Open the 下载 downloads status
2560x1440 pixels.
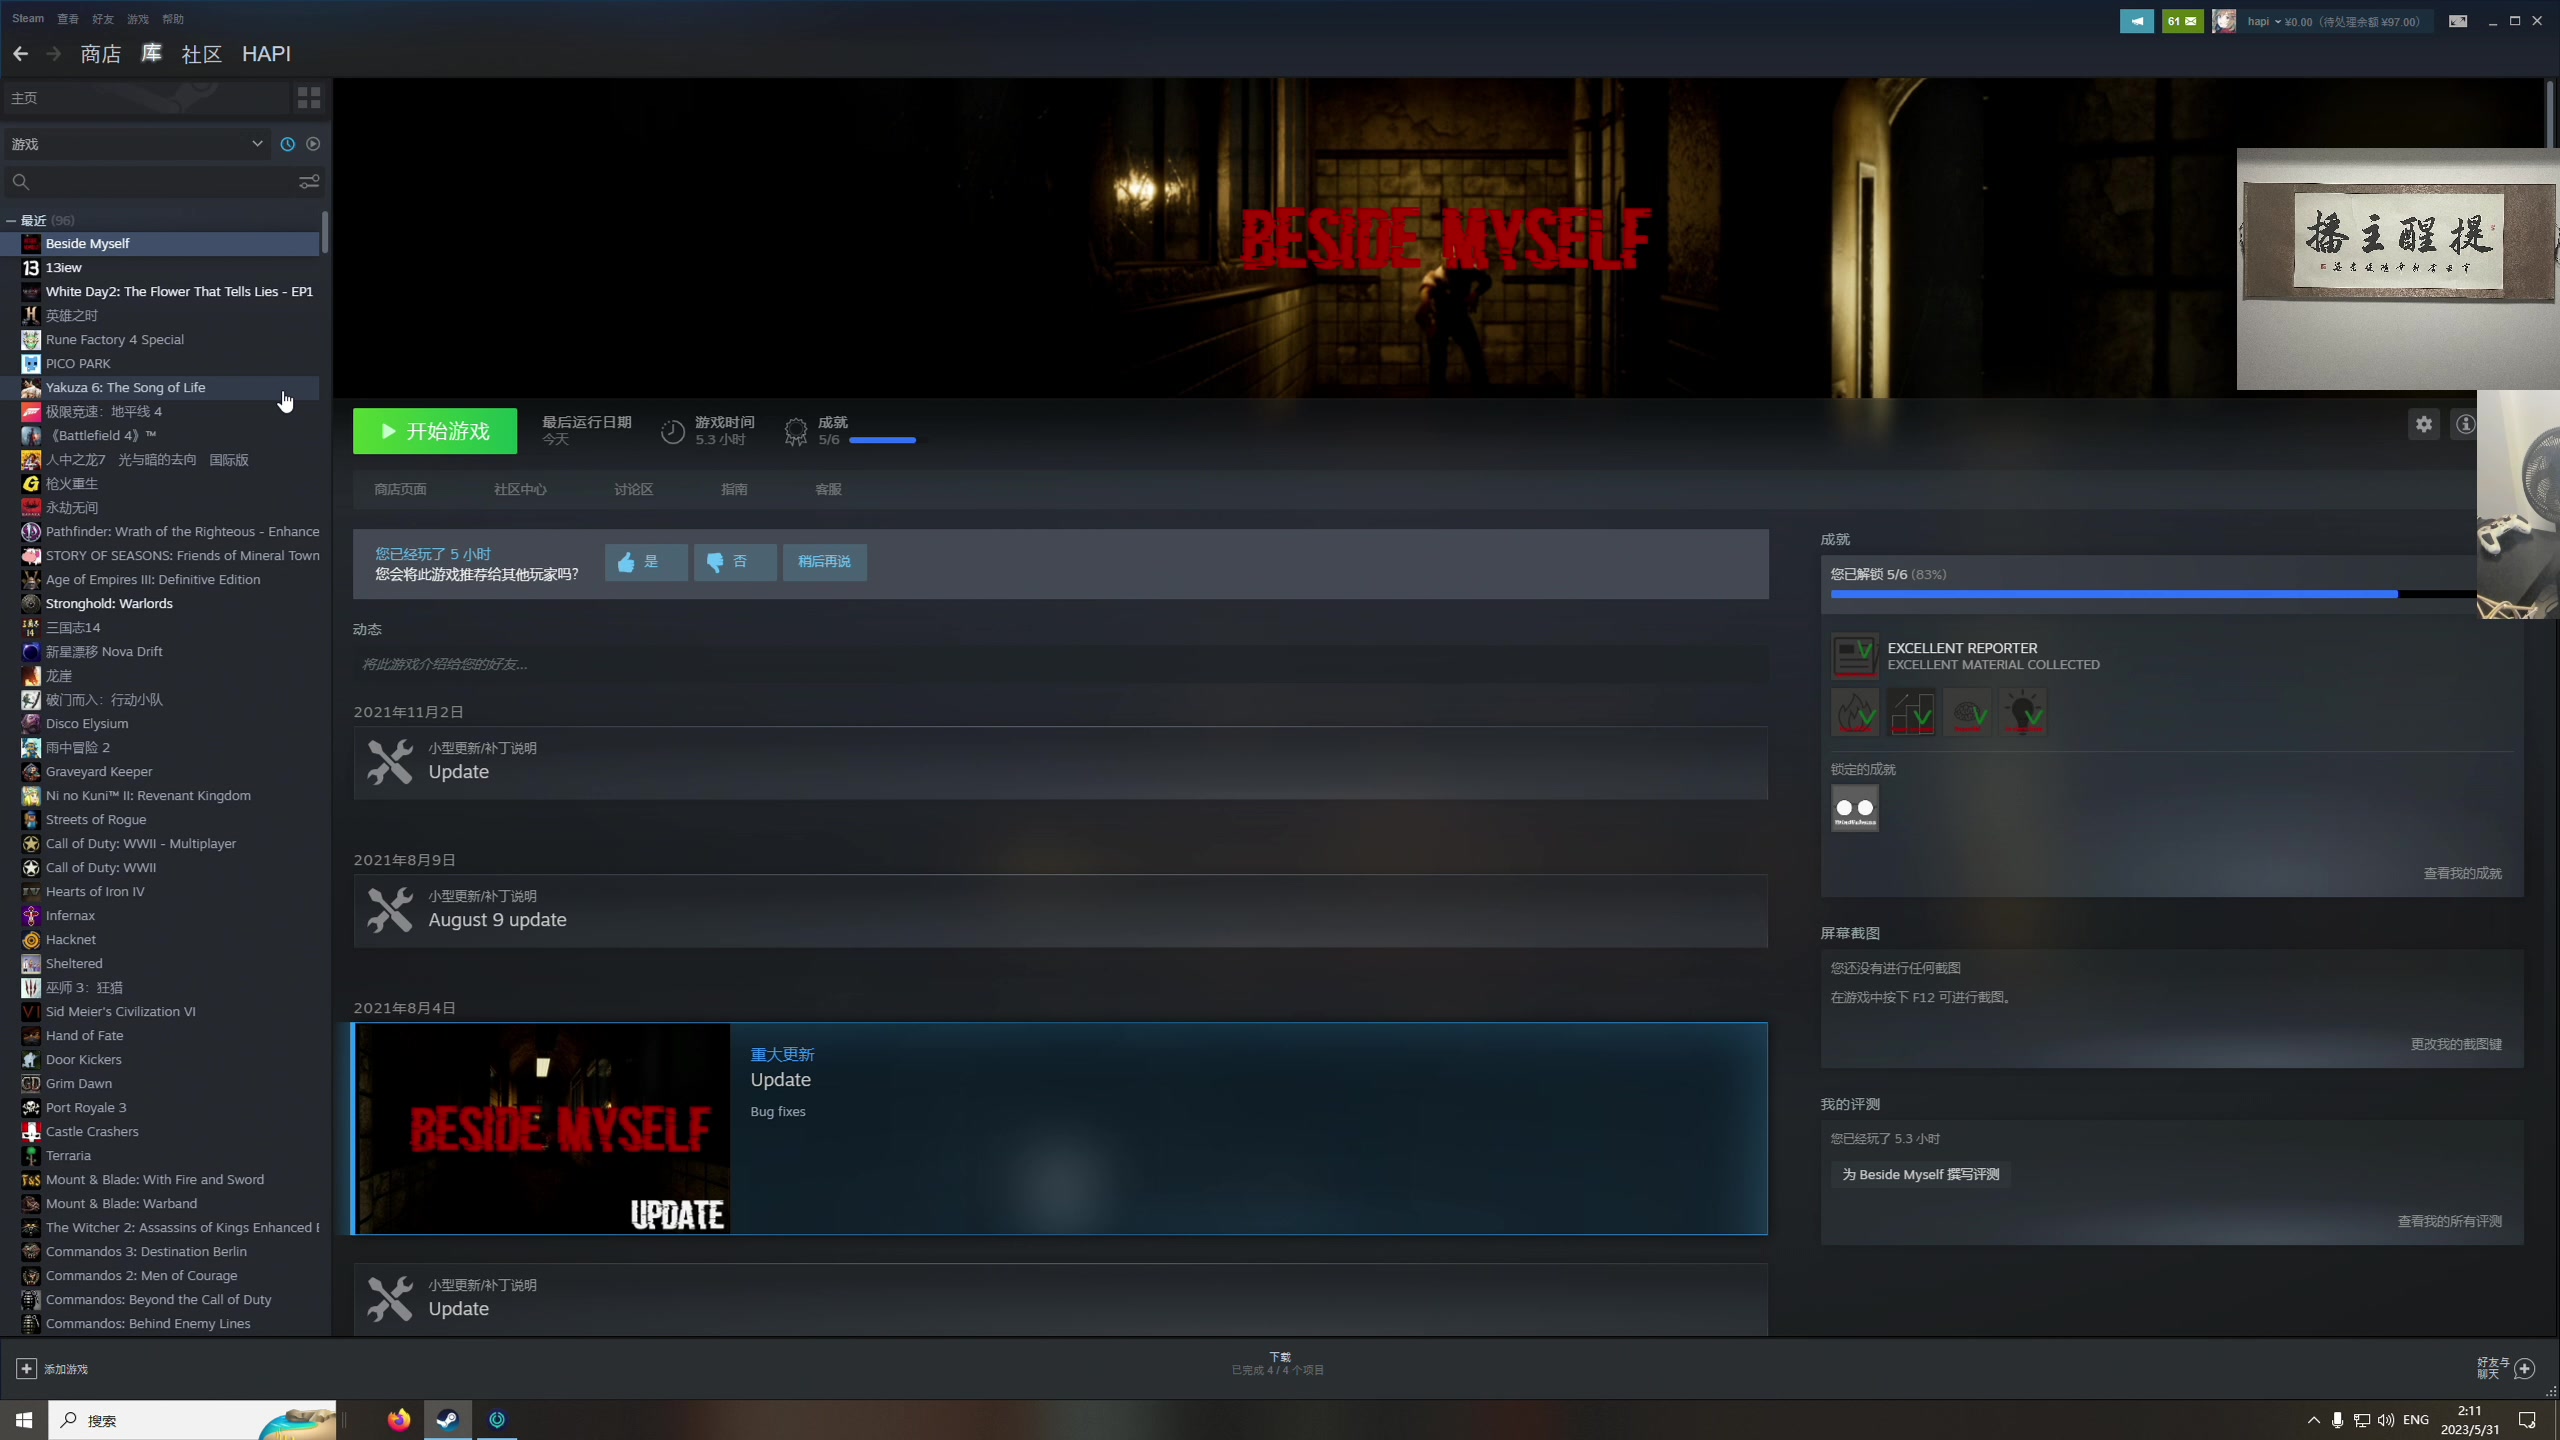tap(1278, 1363)
